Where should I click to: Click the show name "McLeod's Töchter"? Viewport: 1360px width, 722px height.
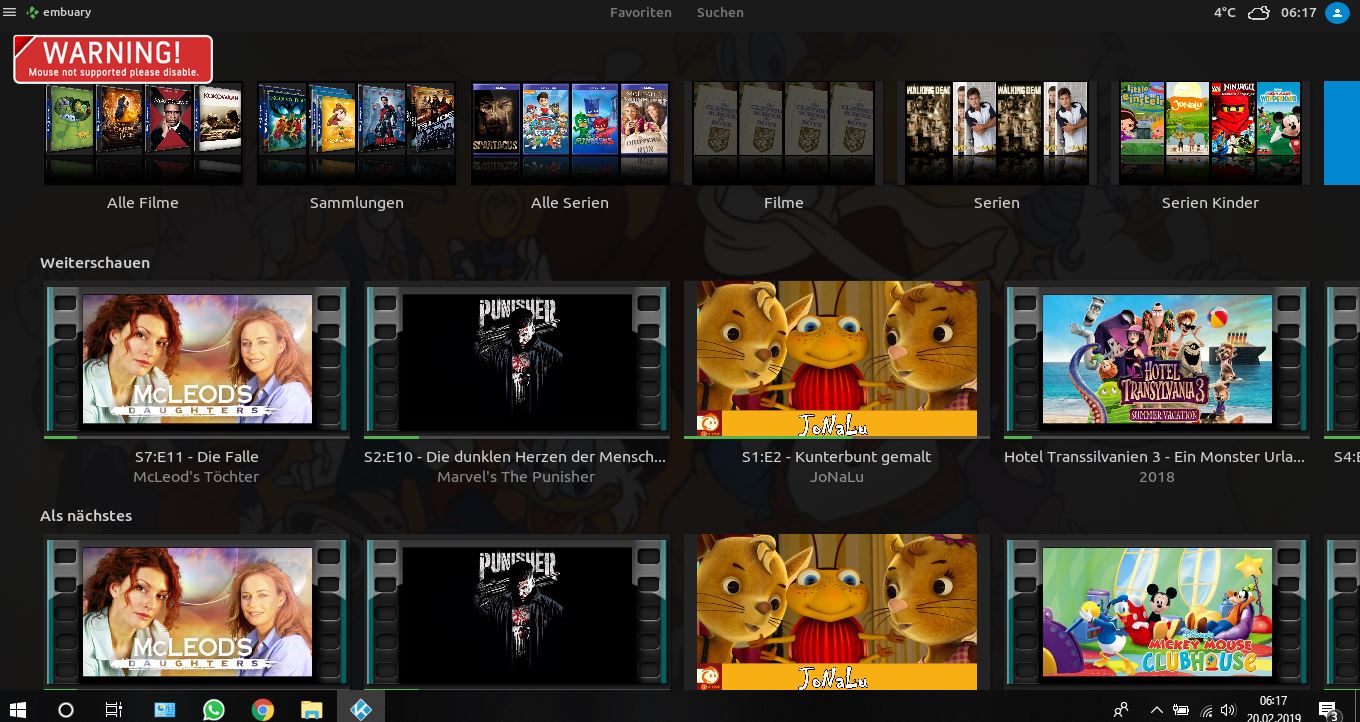tap(196, 477)
